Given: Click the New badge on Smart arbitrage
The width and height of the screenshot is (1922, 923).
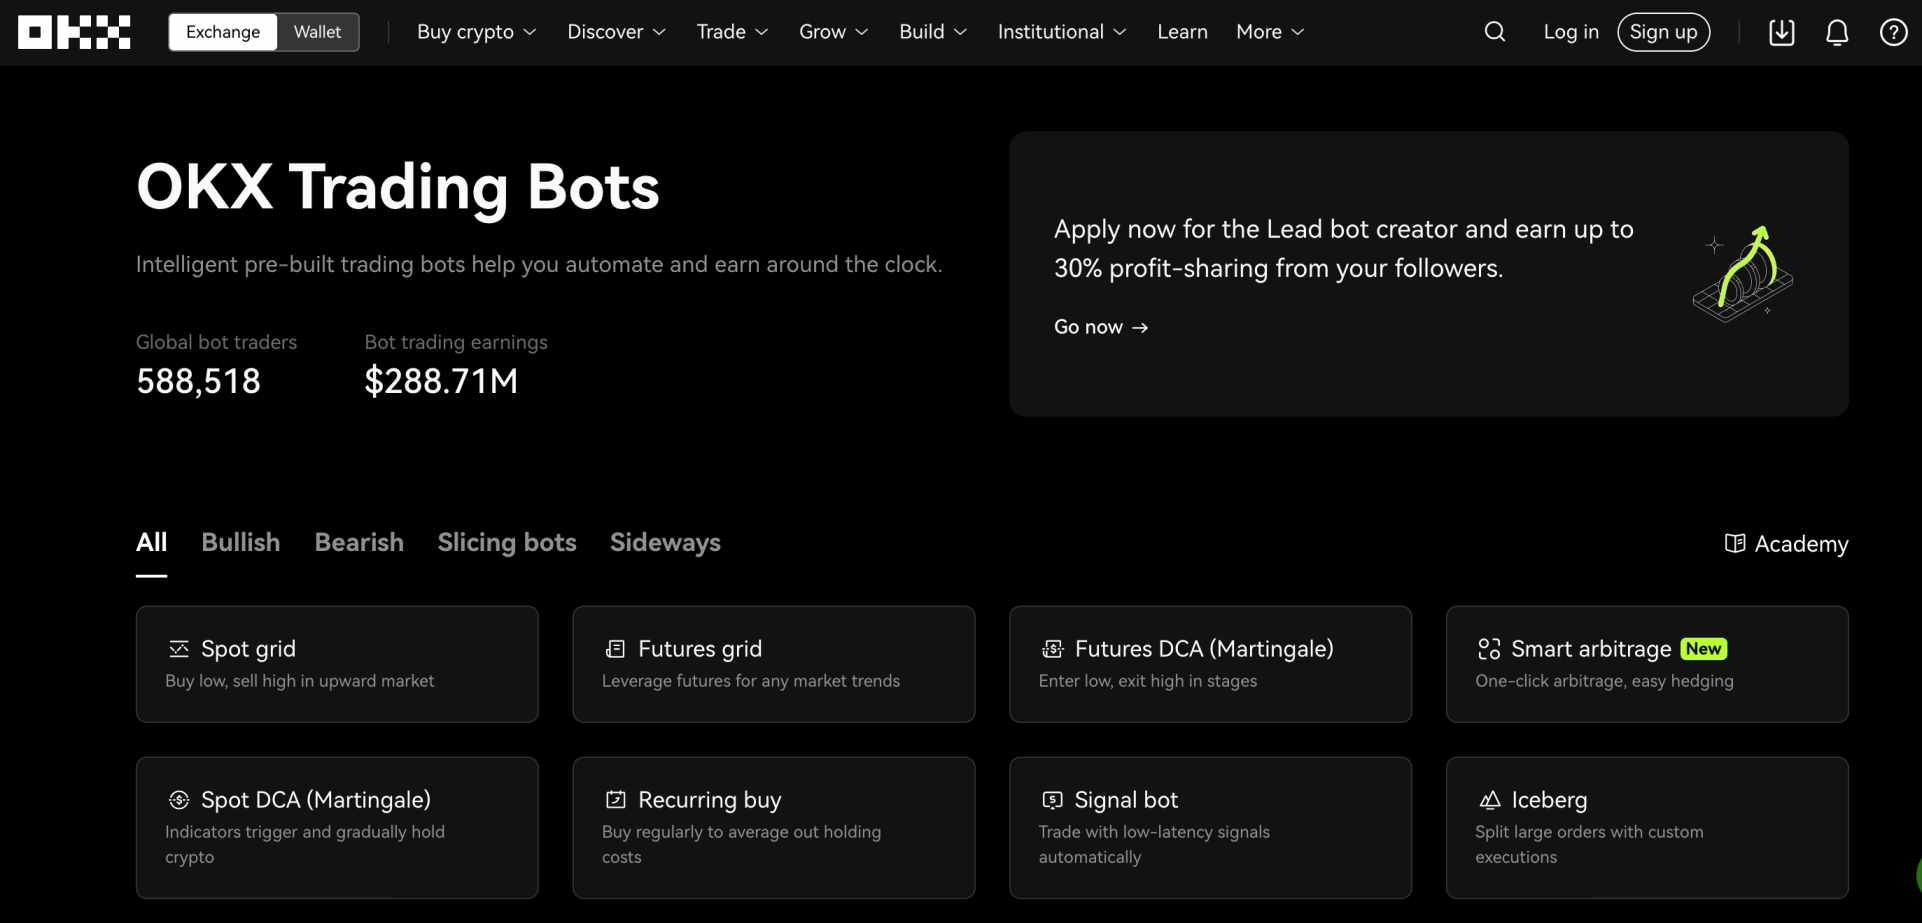Looking at the screenshot, I should tap(1703, 649).
